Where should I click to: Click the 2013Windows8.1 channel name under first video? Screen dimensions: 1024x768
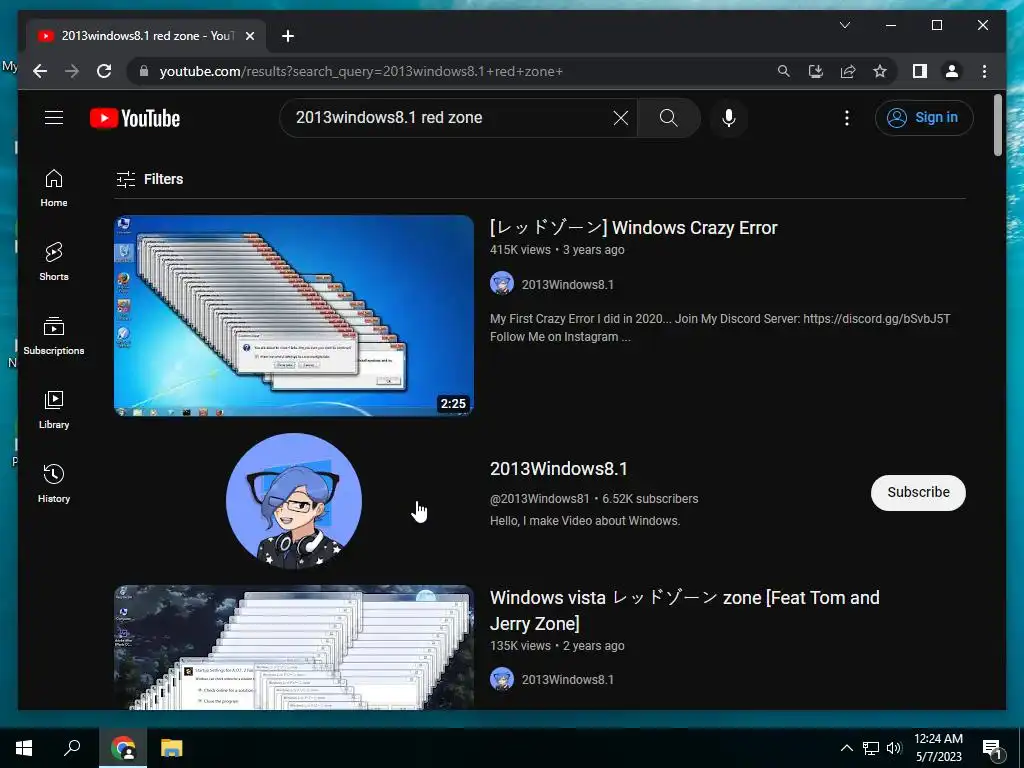[568, 285]
